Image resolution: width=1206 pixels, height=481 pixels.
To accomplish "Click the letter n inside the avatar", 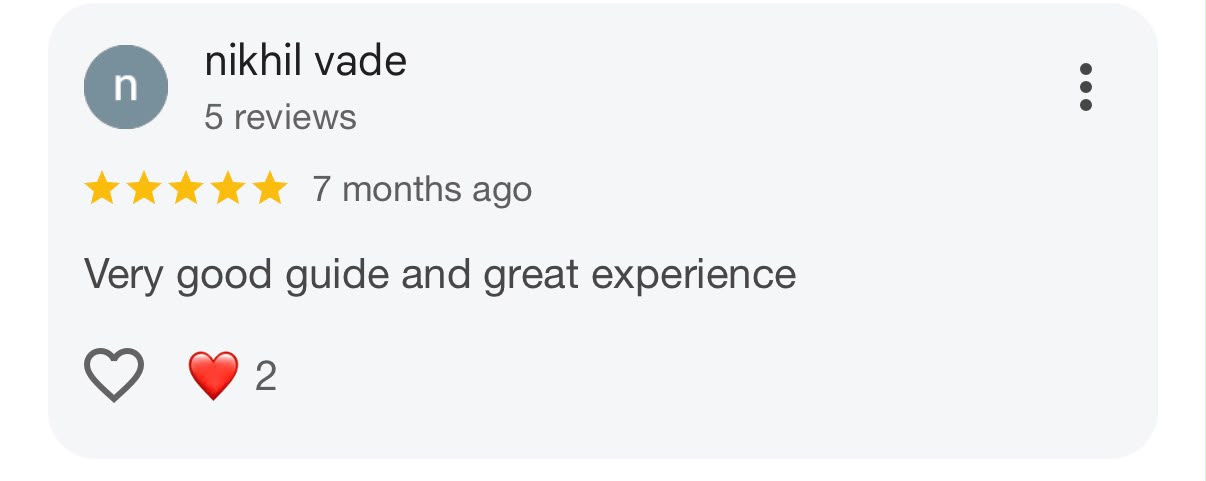I will pyautogui.click(x=125, y=88).
